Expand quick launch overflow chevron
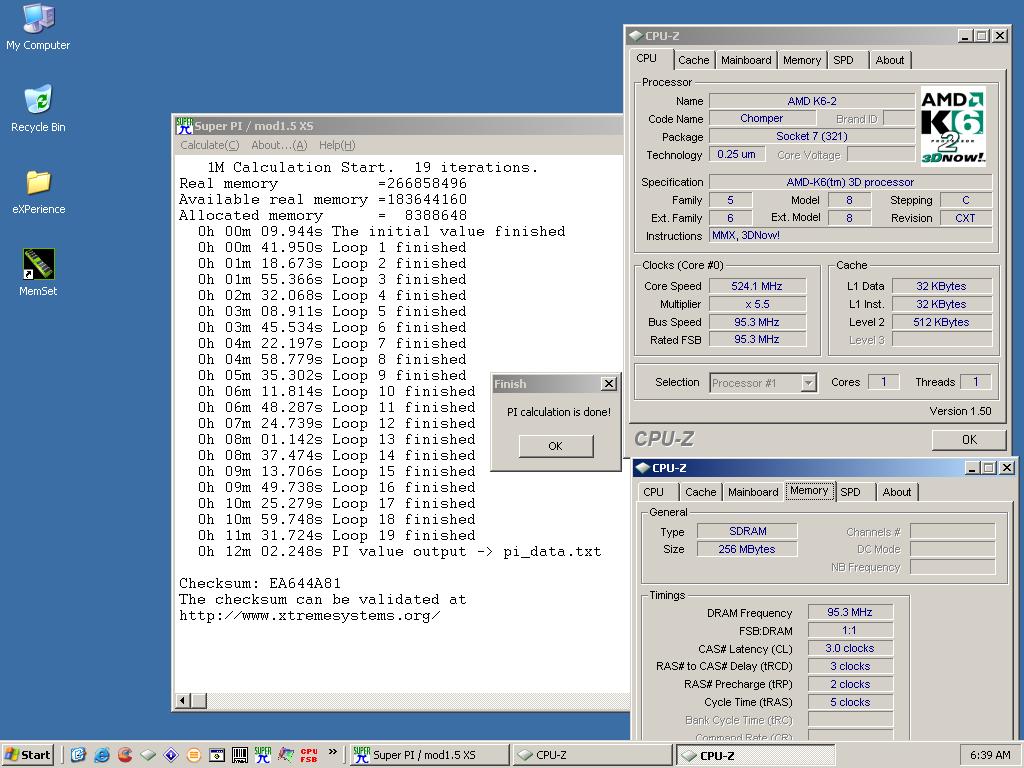This screenshot has width=1024, height=768. tap(332, 752)
